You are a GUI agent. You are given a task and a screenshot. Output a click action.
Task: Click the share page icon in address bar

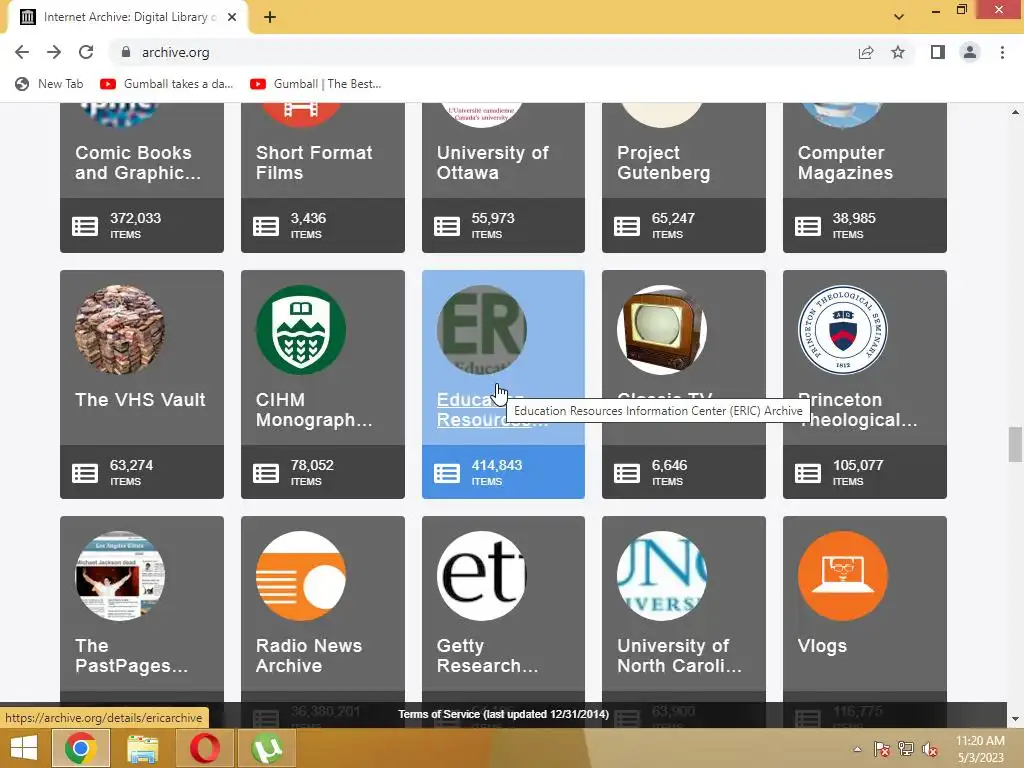[x=866, y=52]
